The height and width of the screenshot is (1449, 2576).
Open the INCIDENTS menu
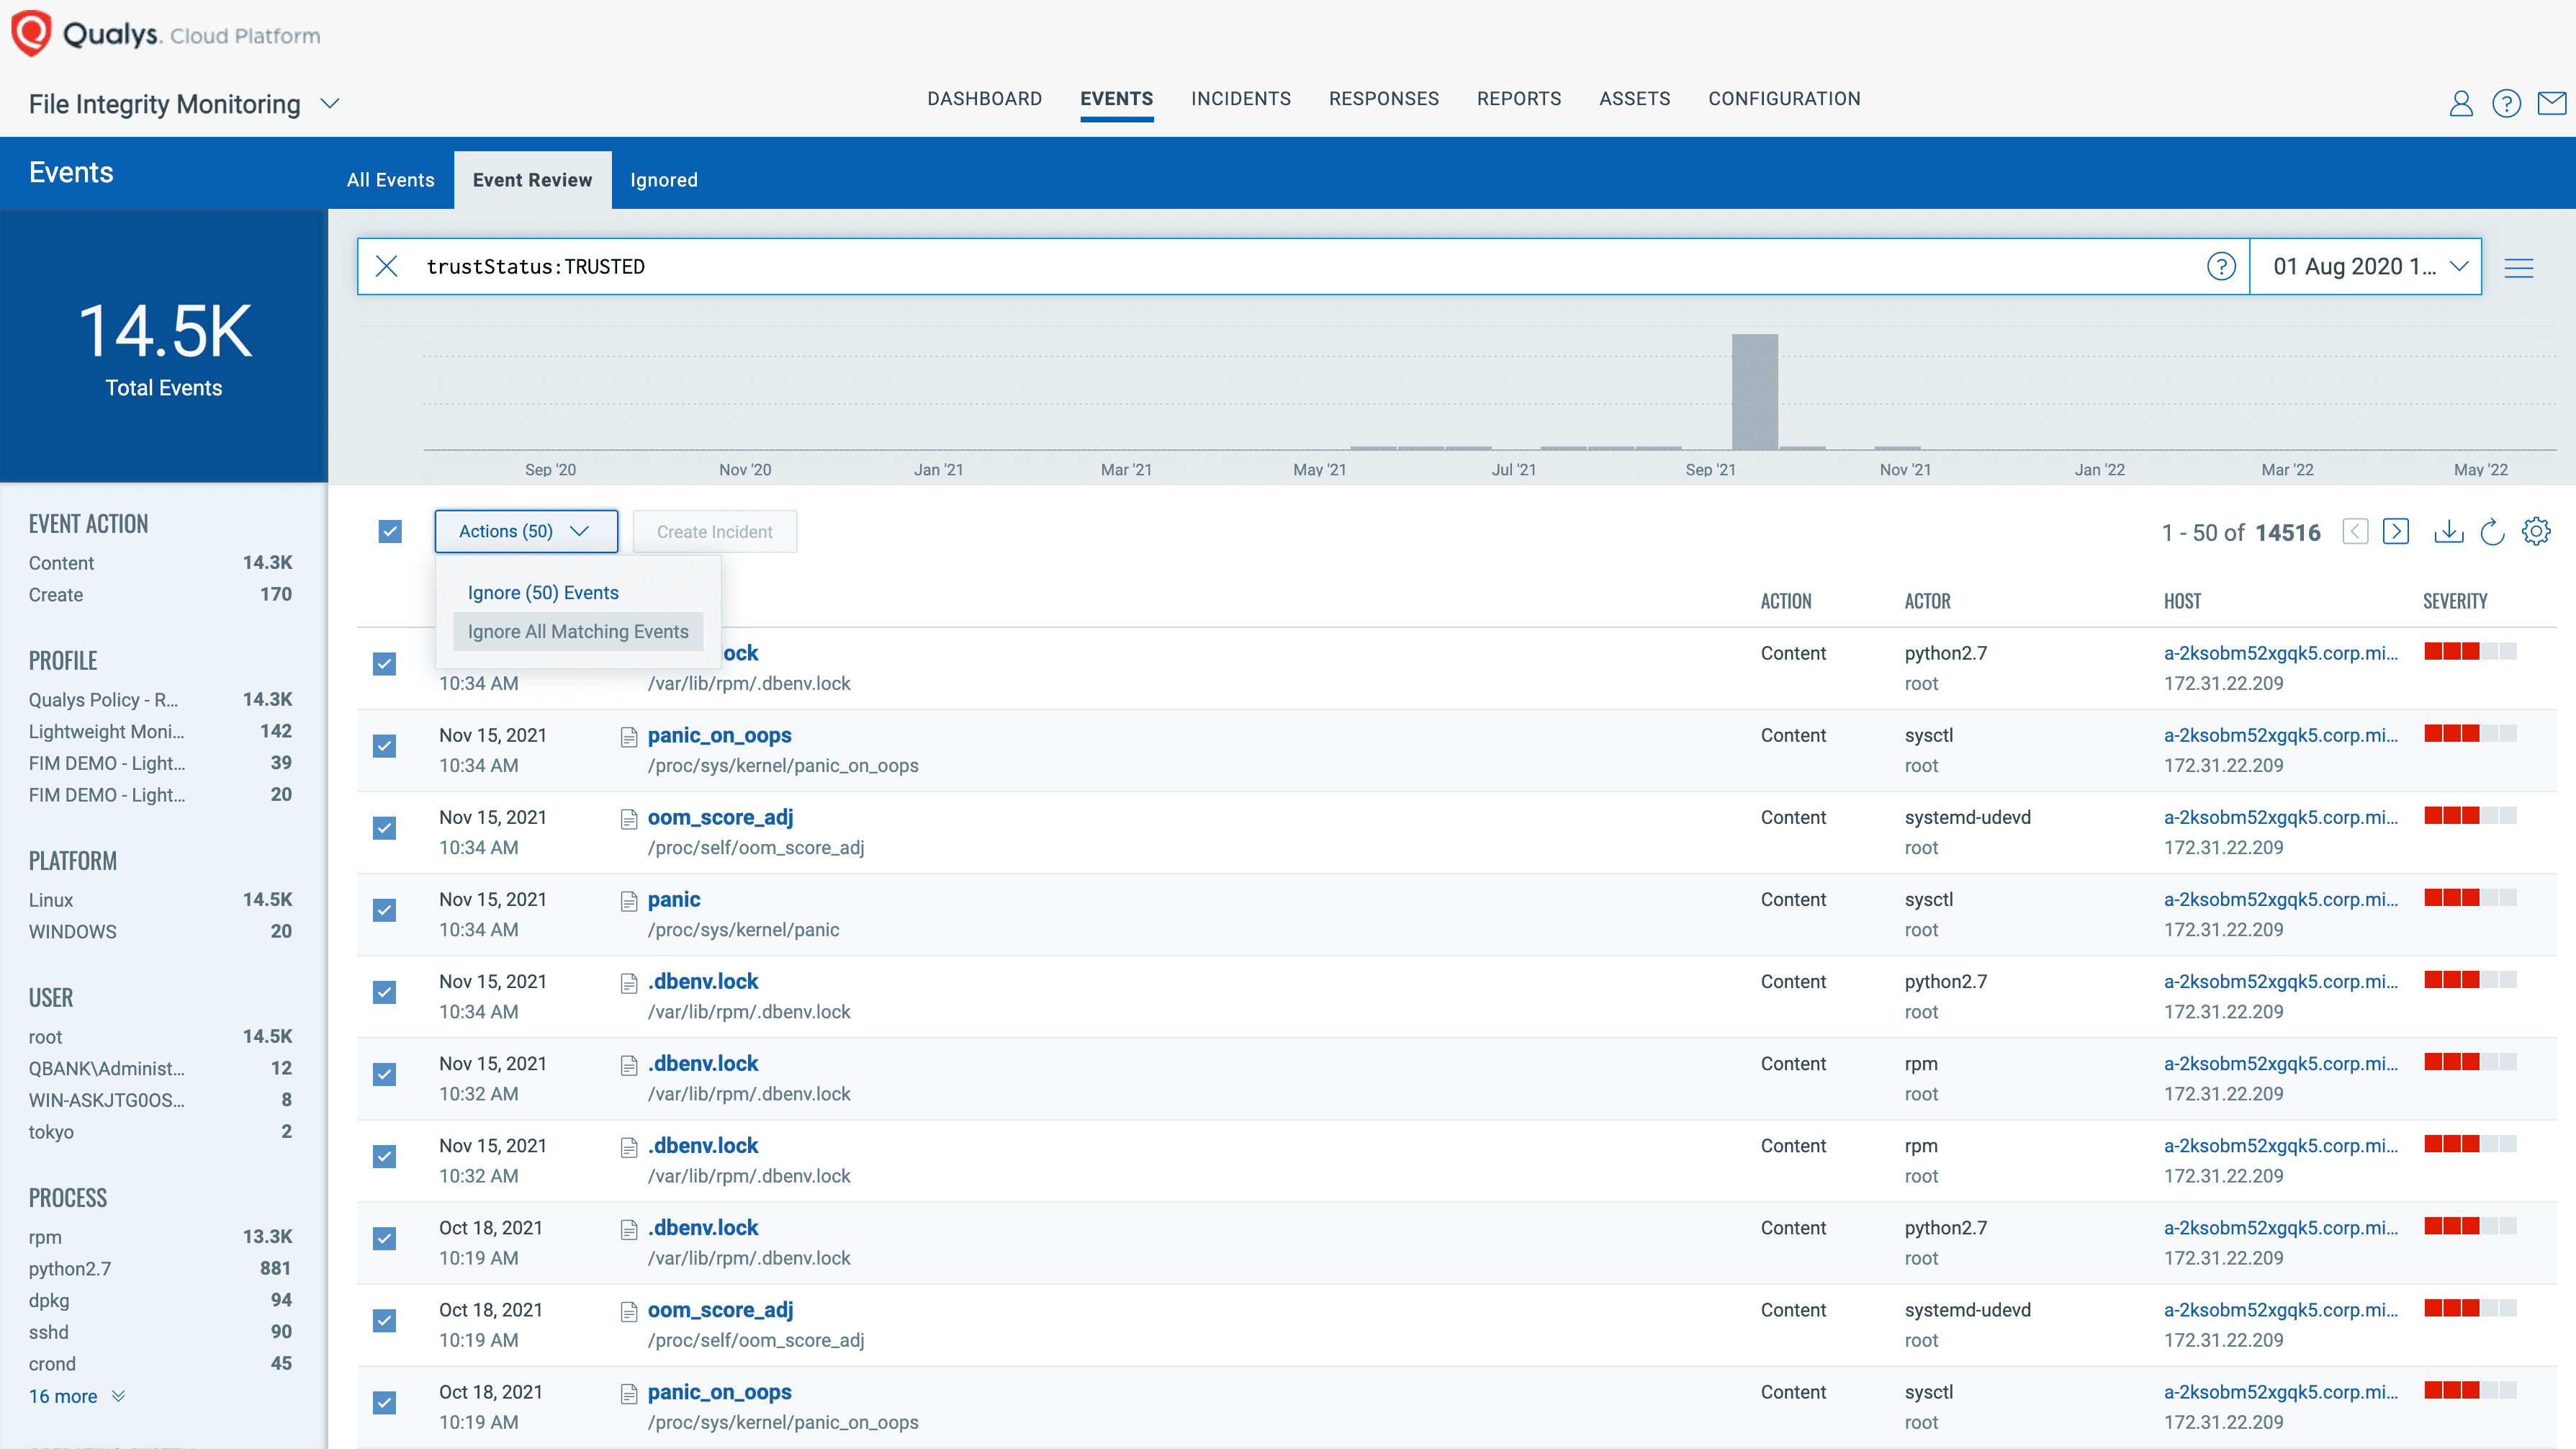tap(1240, 98)
